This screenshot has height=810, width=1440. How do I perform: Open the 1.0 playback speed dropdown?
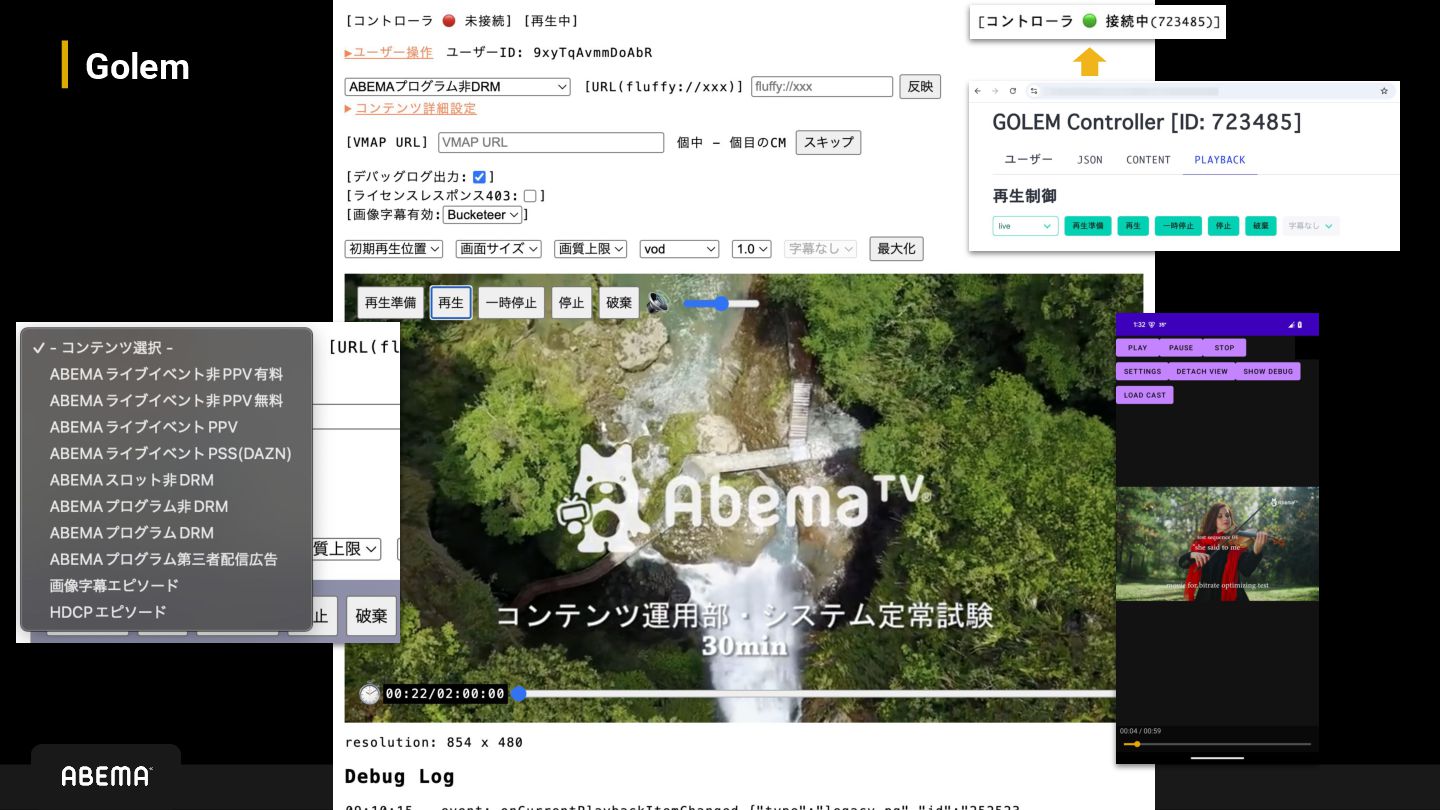coord(751,249)
